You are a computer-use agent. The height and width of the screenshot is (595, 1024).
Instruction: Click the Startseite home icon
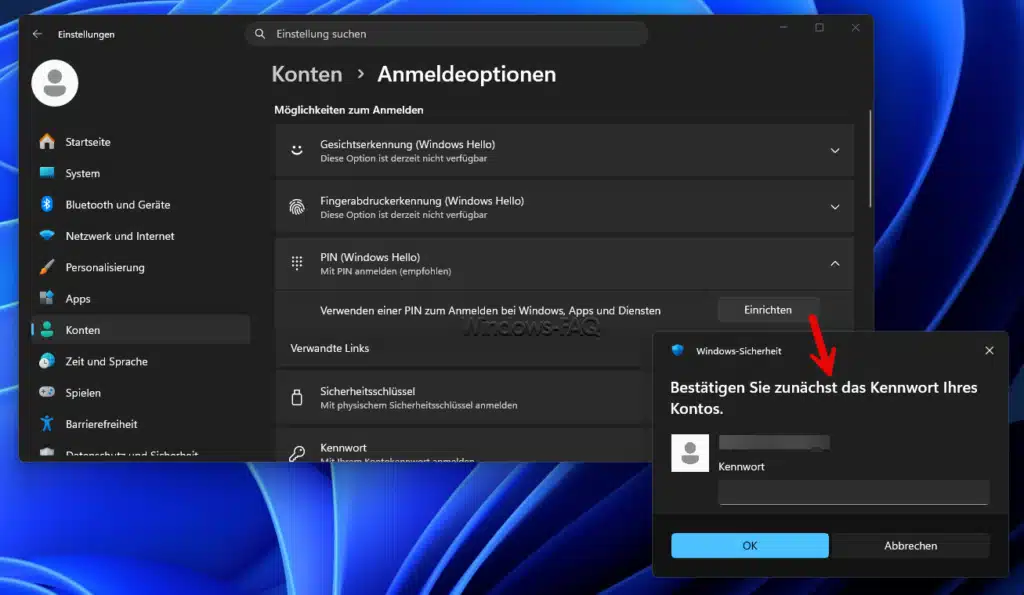[47, 142]
